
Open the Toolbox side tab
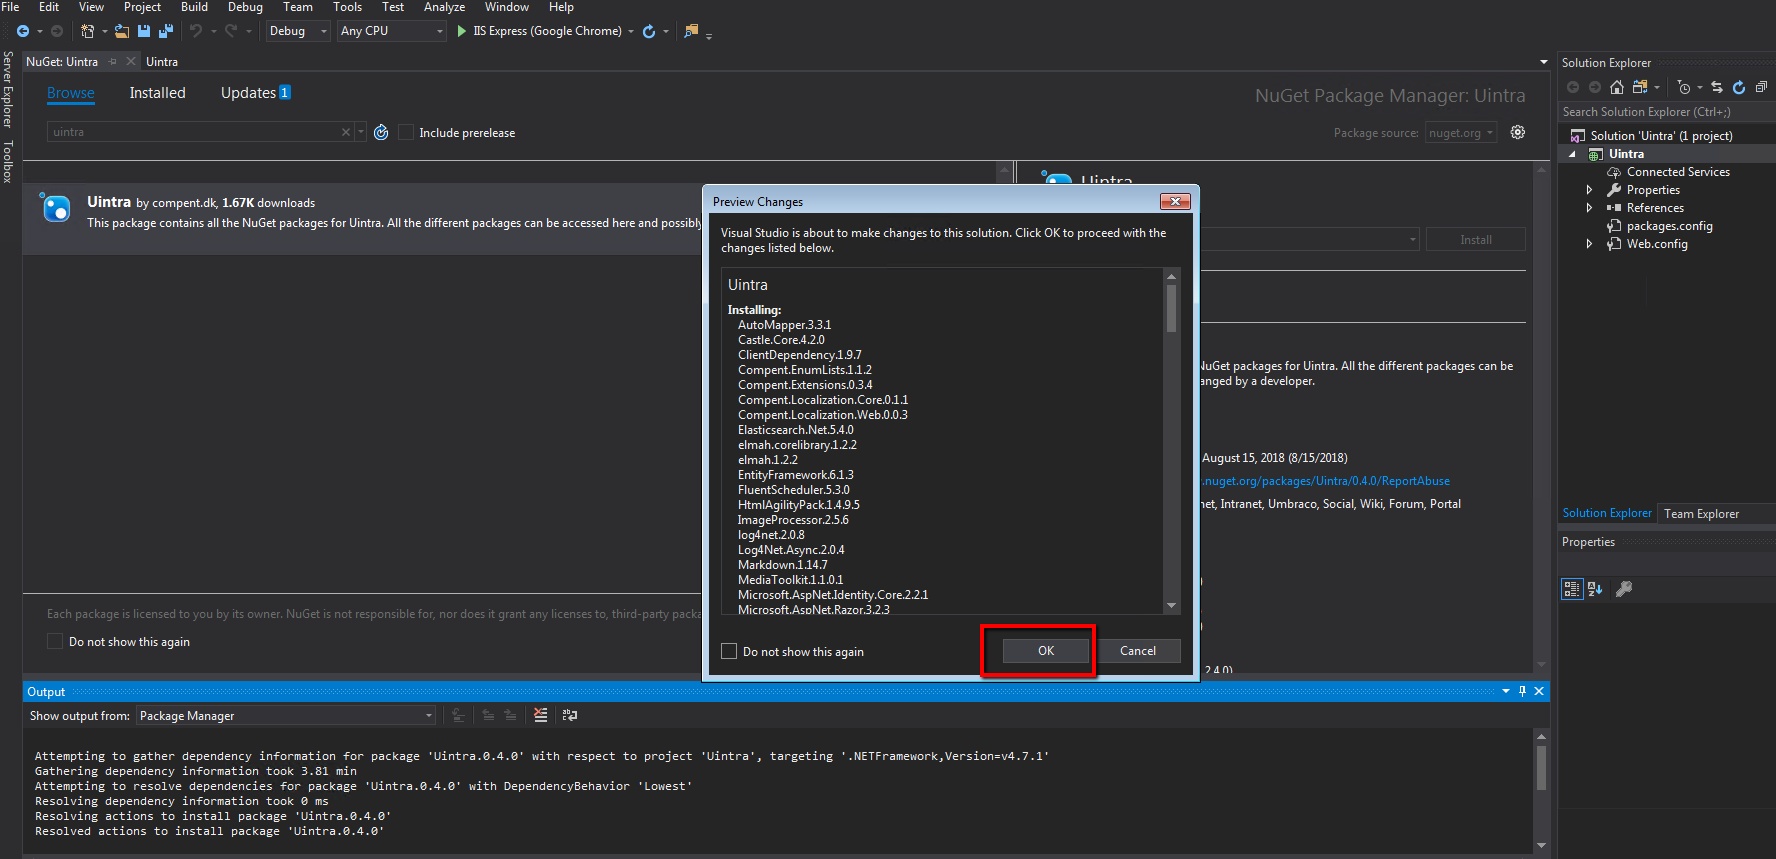point(8,161)
